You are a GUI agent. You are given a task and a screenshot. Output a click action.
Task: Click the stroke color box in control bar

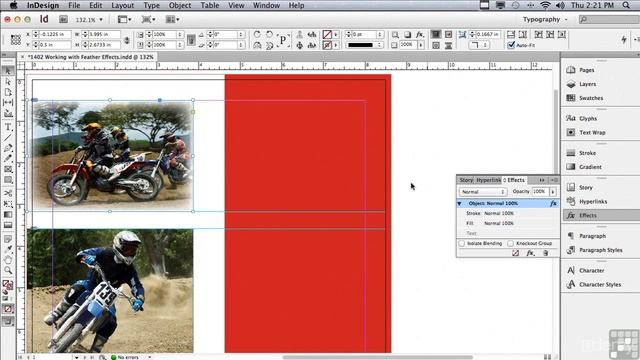click(327, 45)
